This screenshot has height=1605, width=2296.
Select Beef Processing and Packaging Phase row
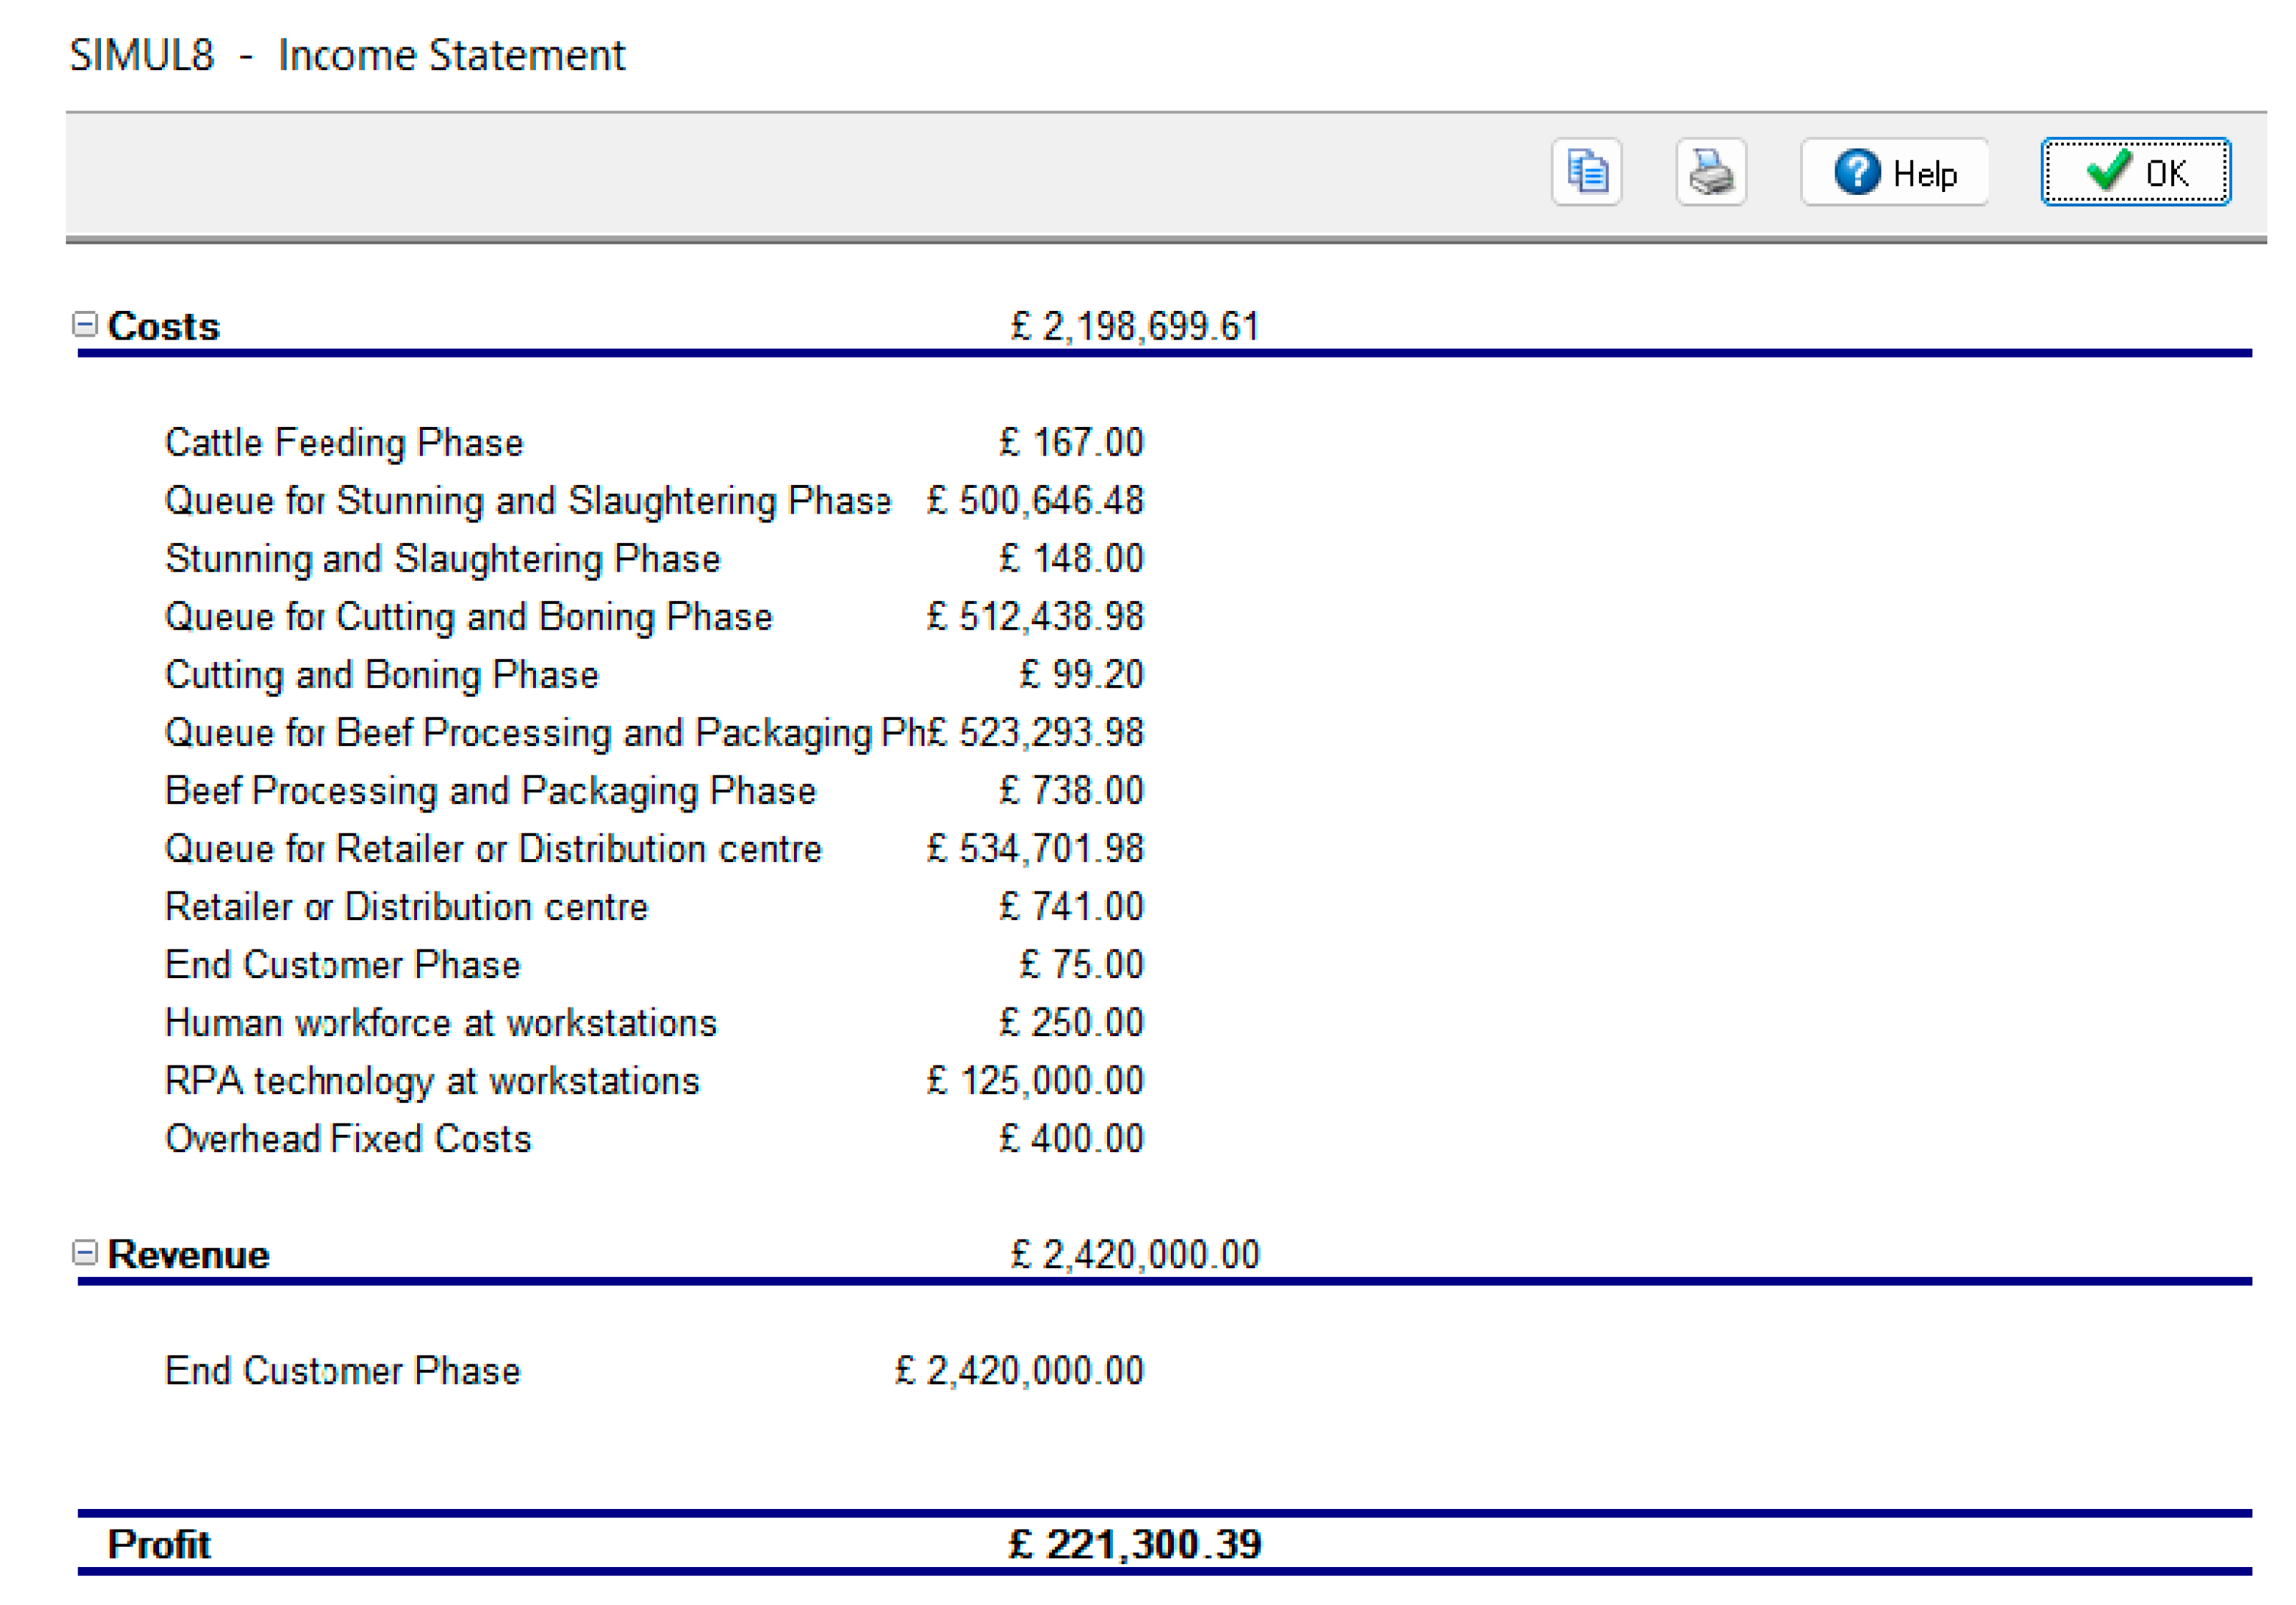[654, 790]
